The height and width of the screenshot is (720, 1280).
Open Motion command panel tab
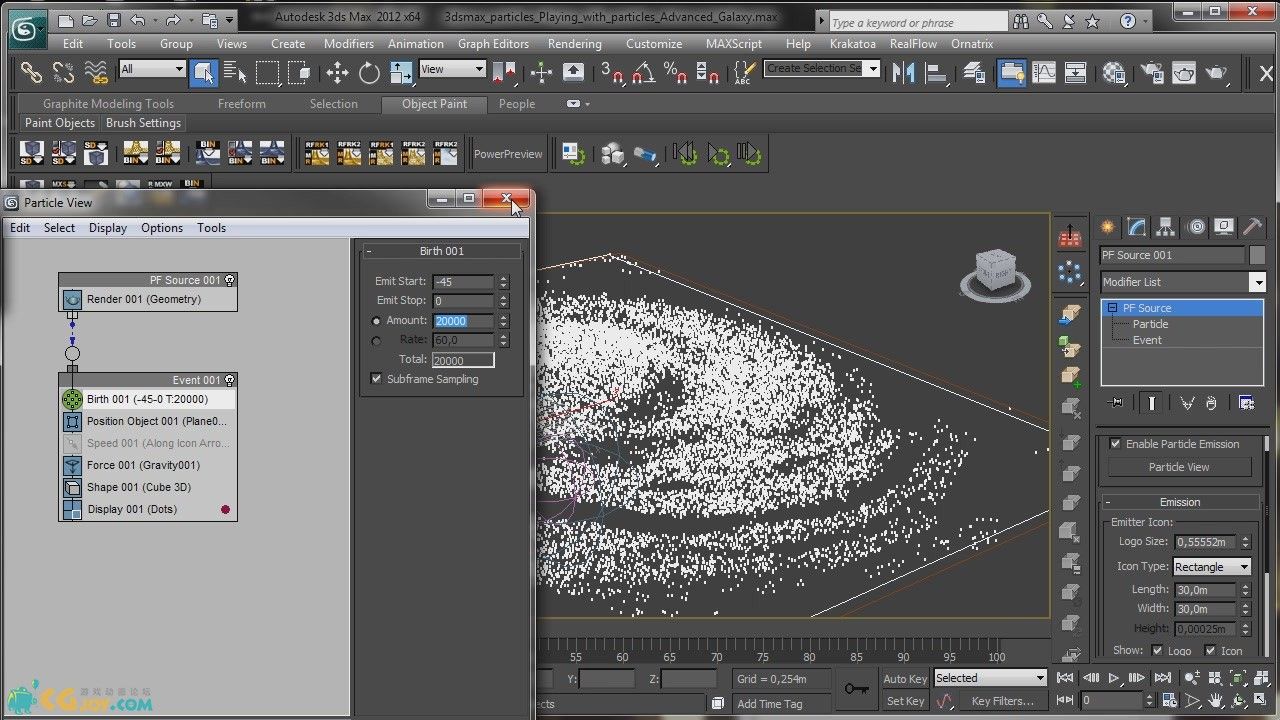point(1196,227)
